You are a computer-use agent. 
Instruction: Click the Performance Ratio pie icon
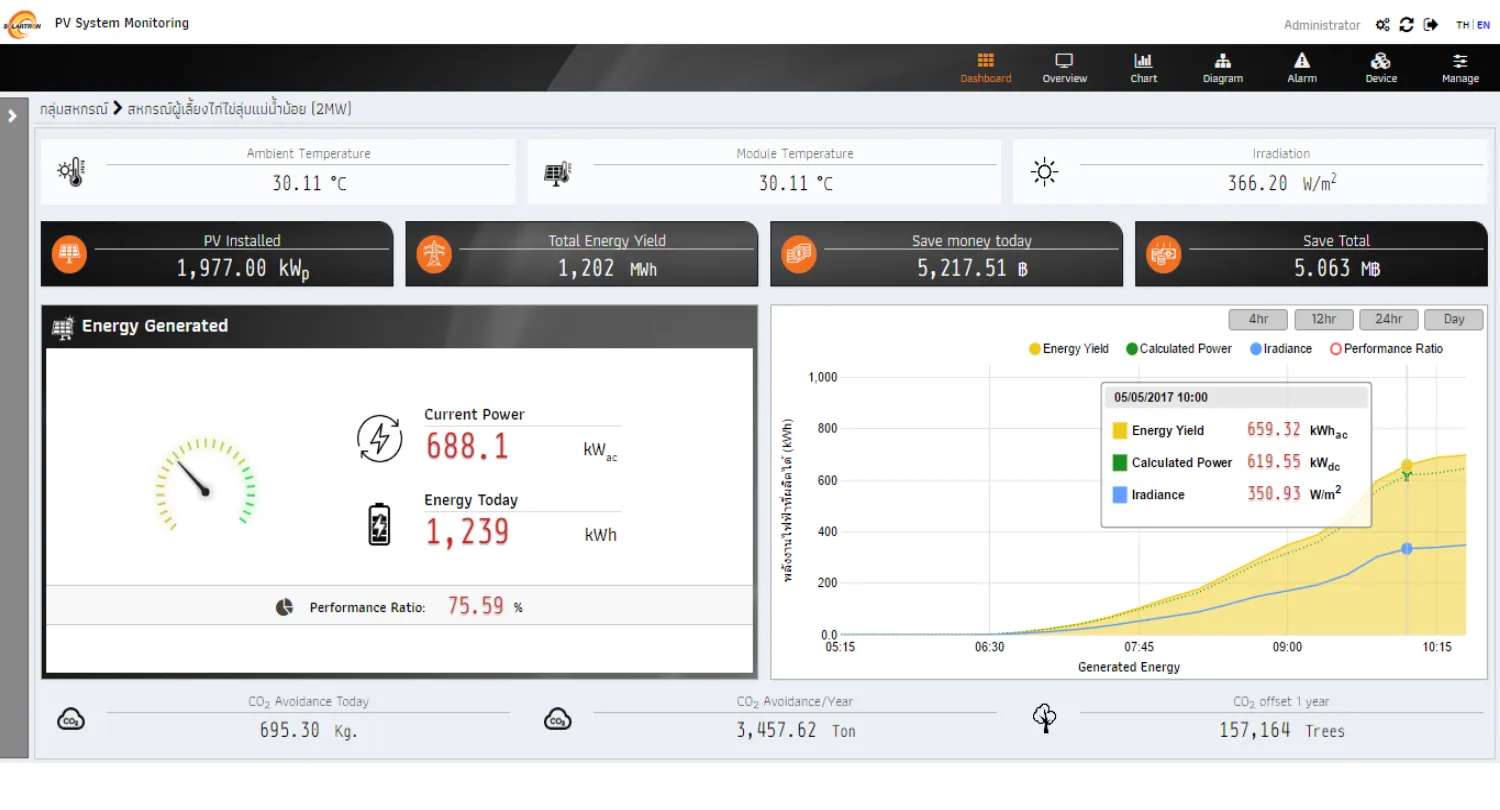284,607
